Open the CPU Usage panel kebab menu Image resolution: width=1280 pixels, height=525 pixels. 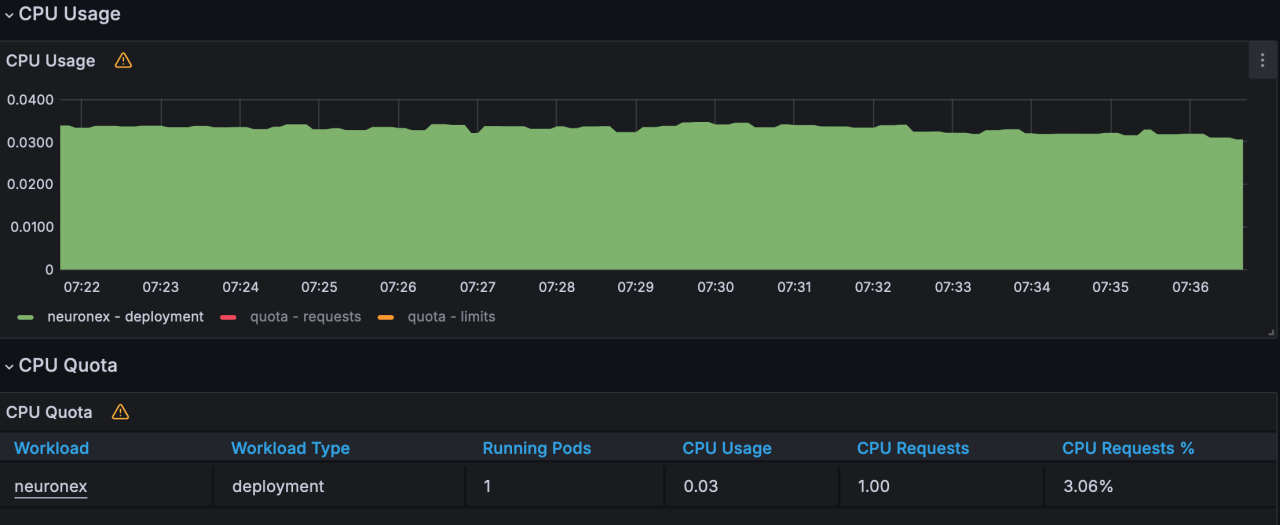pos(1262,60)
